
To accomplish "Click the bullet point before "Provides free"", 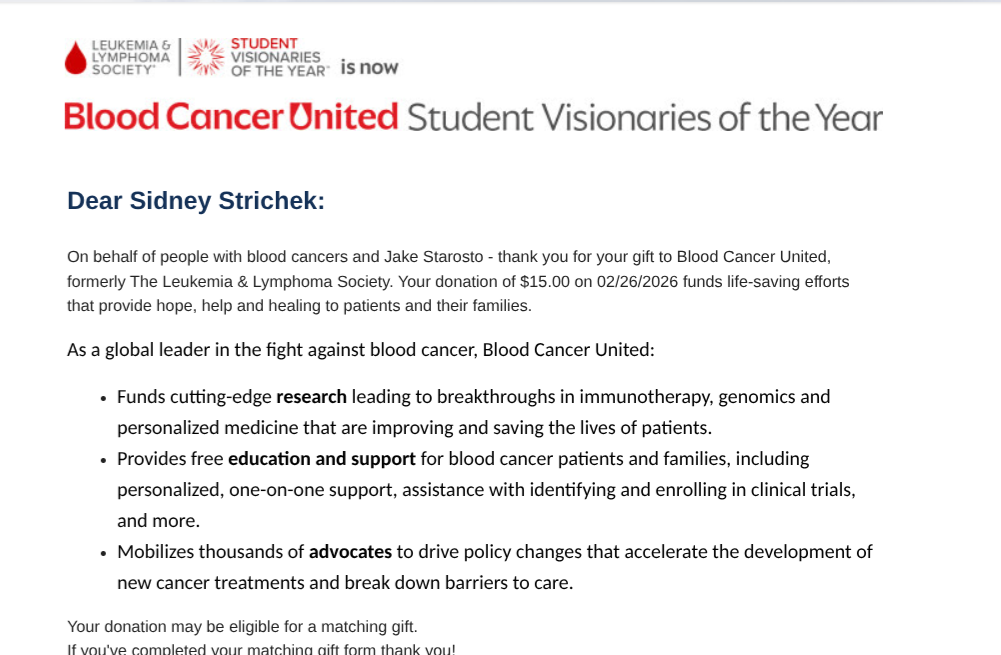I will click(103, 460).
